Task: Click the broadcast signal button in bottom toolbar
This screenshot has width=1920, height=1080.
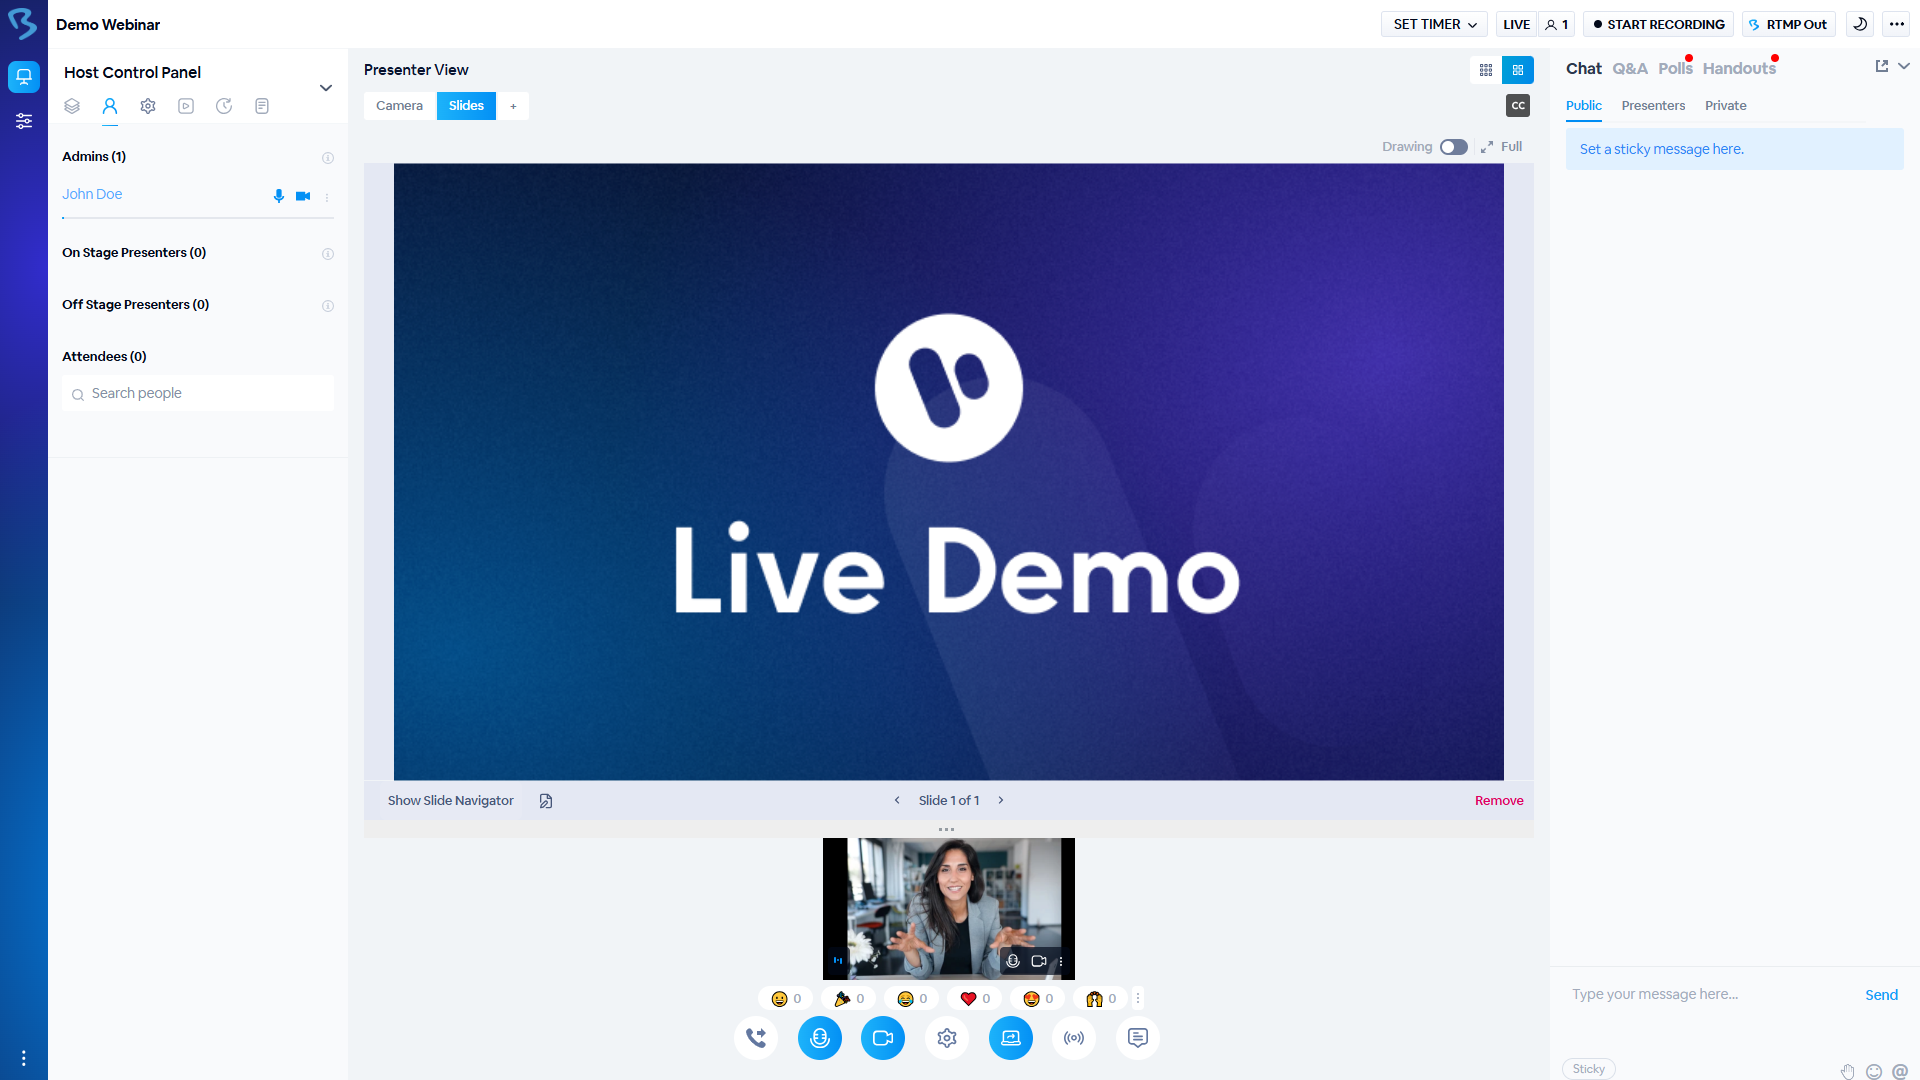Action: 1074,1038
